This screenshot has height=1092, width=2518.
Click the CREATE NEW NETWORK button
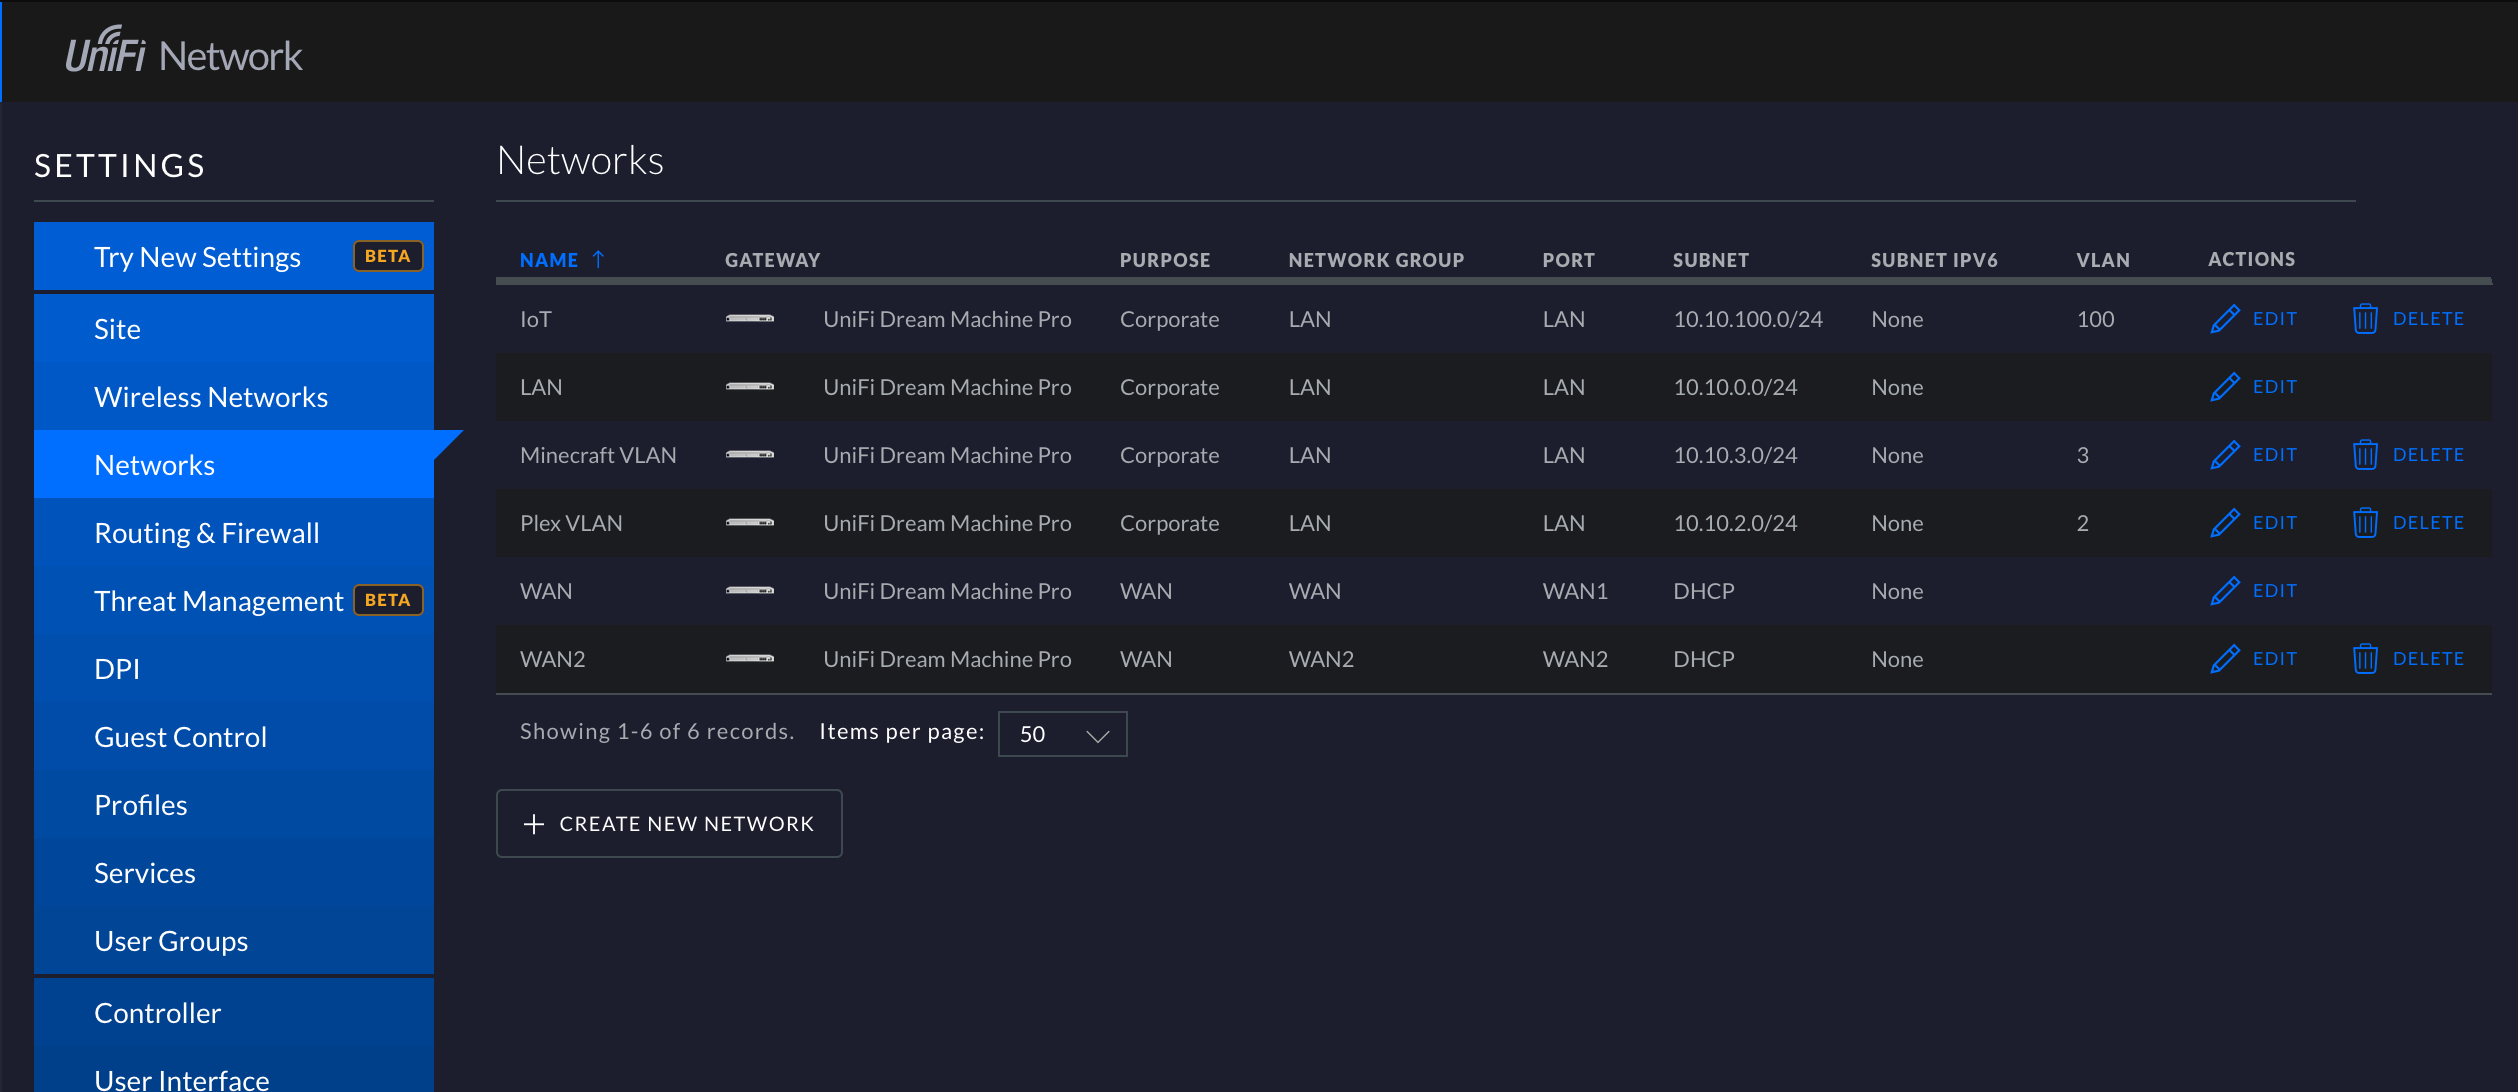click(669, 824)
